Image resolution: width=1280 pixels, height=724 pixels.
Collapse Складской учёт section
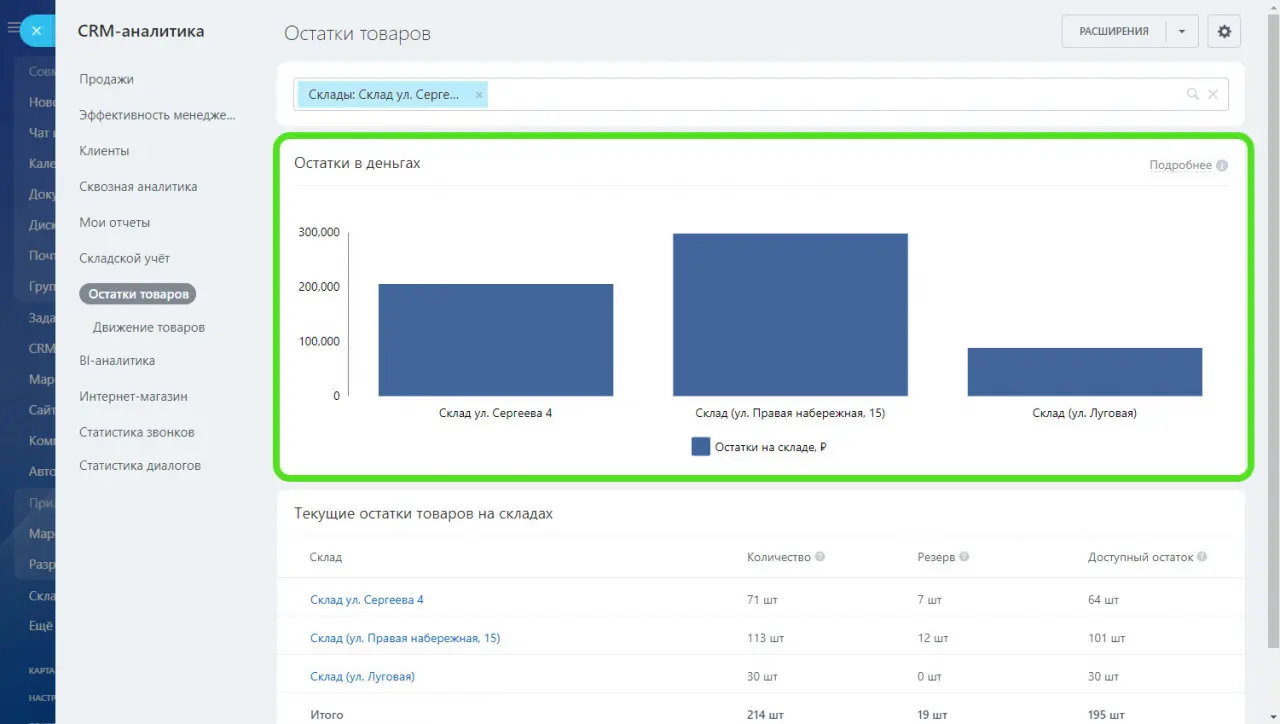124,259
